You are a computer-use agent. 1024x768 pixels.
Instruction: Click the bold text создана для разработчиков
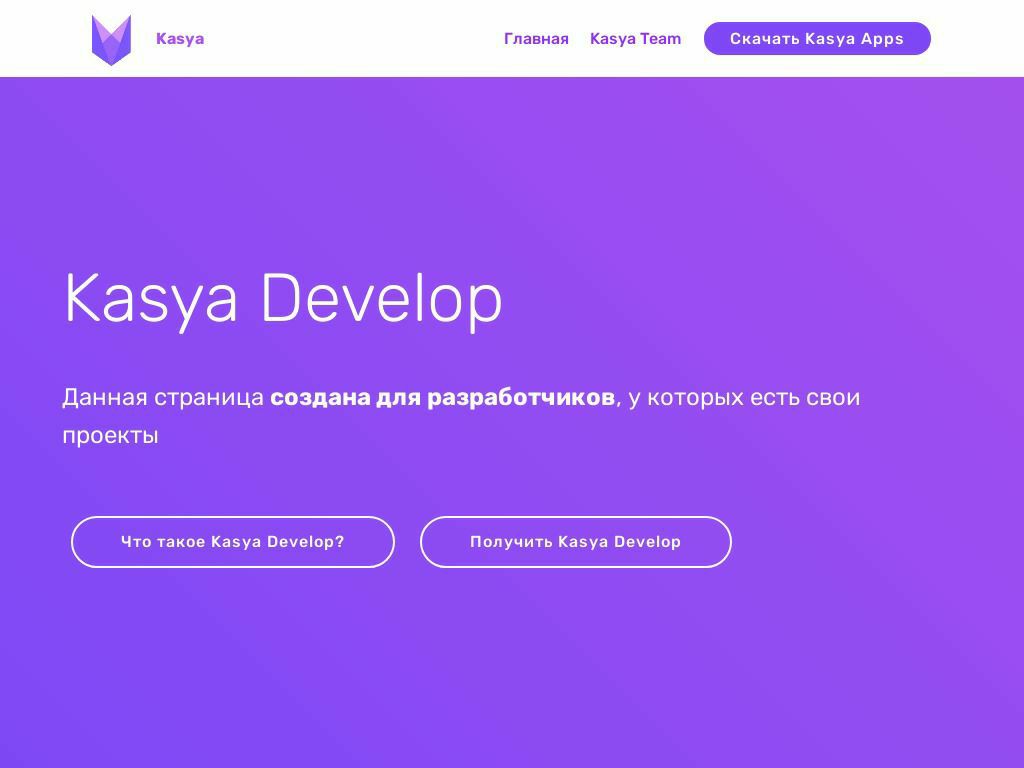(x=442, y=397)
